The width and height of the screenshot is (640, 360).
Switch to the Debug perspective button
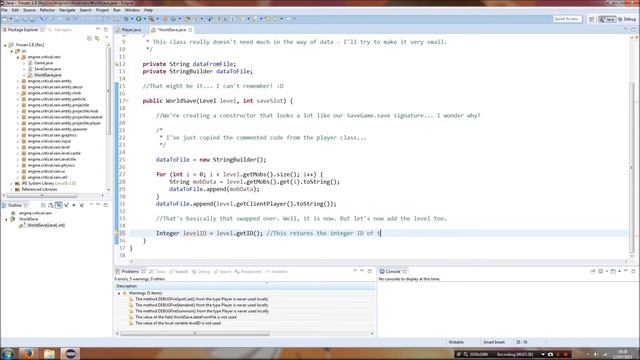627,19
